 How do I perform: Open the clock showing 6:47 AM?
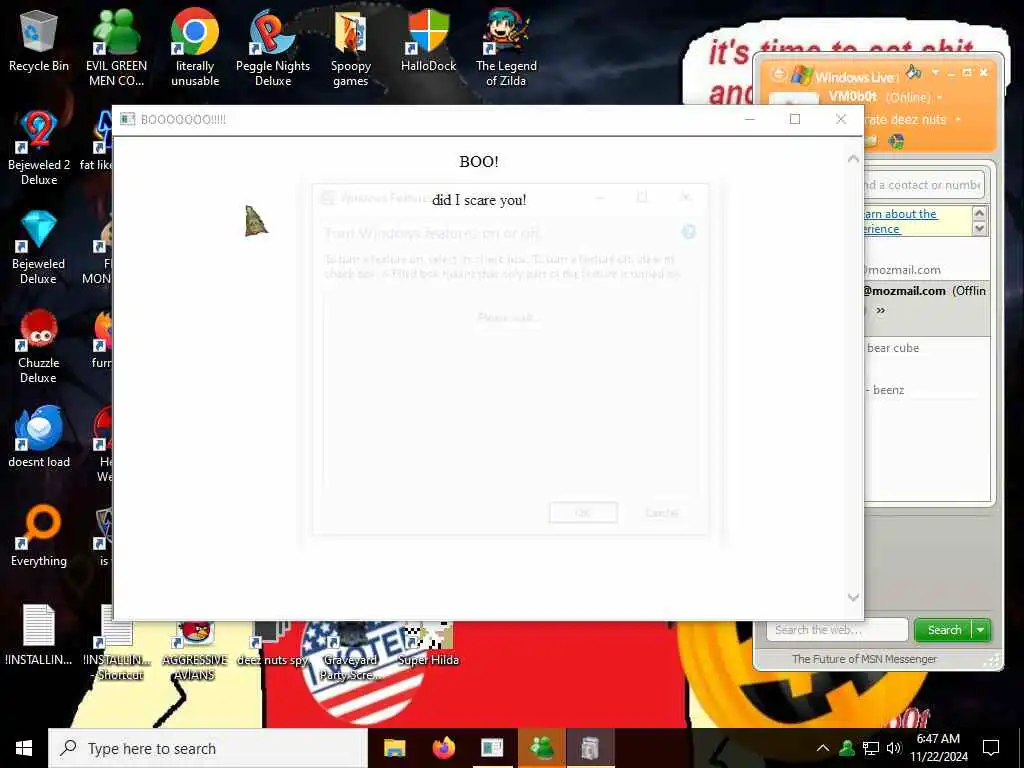coord(939,748)
